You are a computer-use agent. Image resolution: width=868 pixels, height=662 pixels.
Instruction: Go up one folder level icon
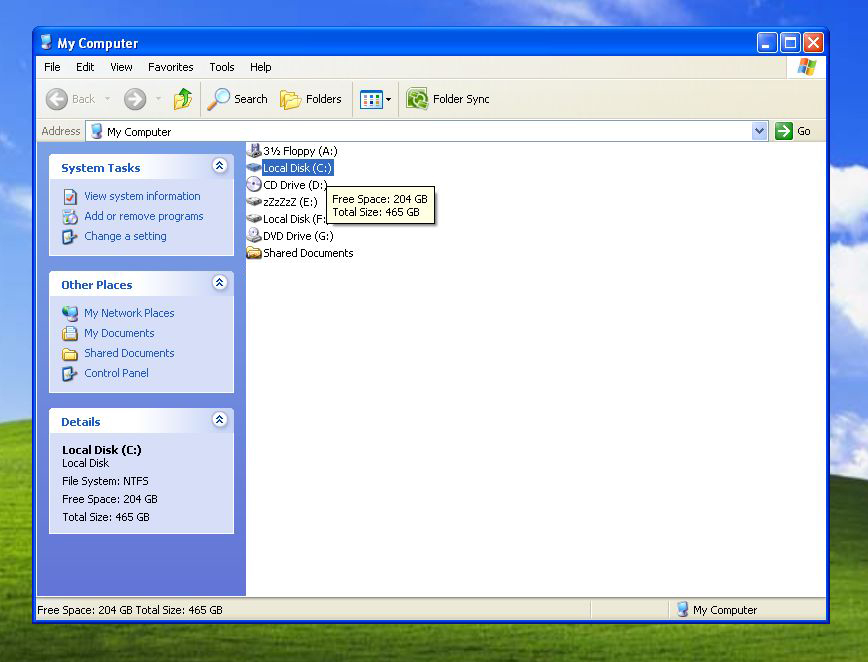pos(183,99)
